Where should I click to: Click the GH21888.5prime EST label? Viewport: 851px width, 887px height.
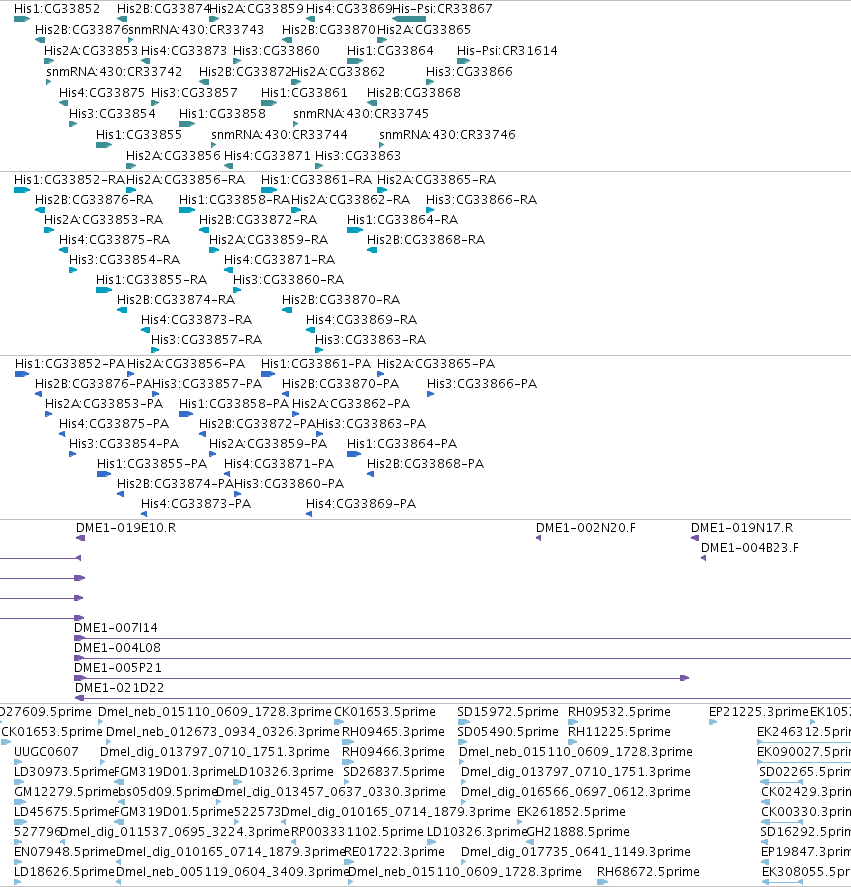[x=578, y=832]
